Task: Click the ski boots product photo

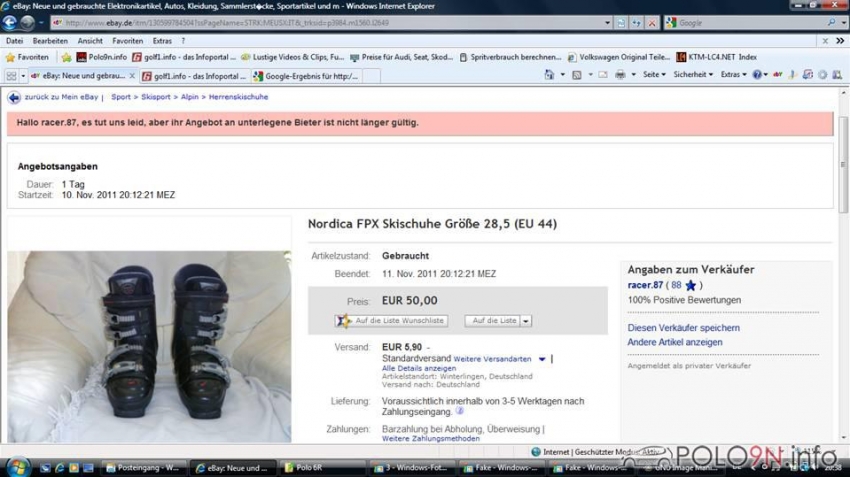Action: (149, 346)
